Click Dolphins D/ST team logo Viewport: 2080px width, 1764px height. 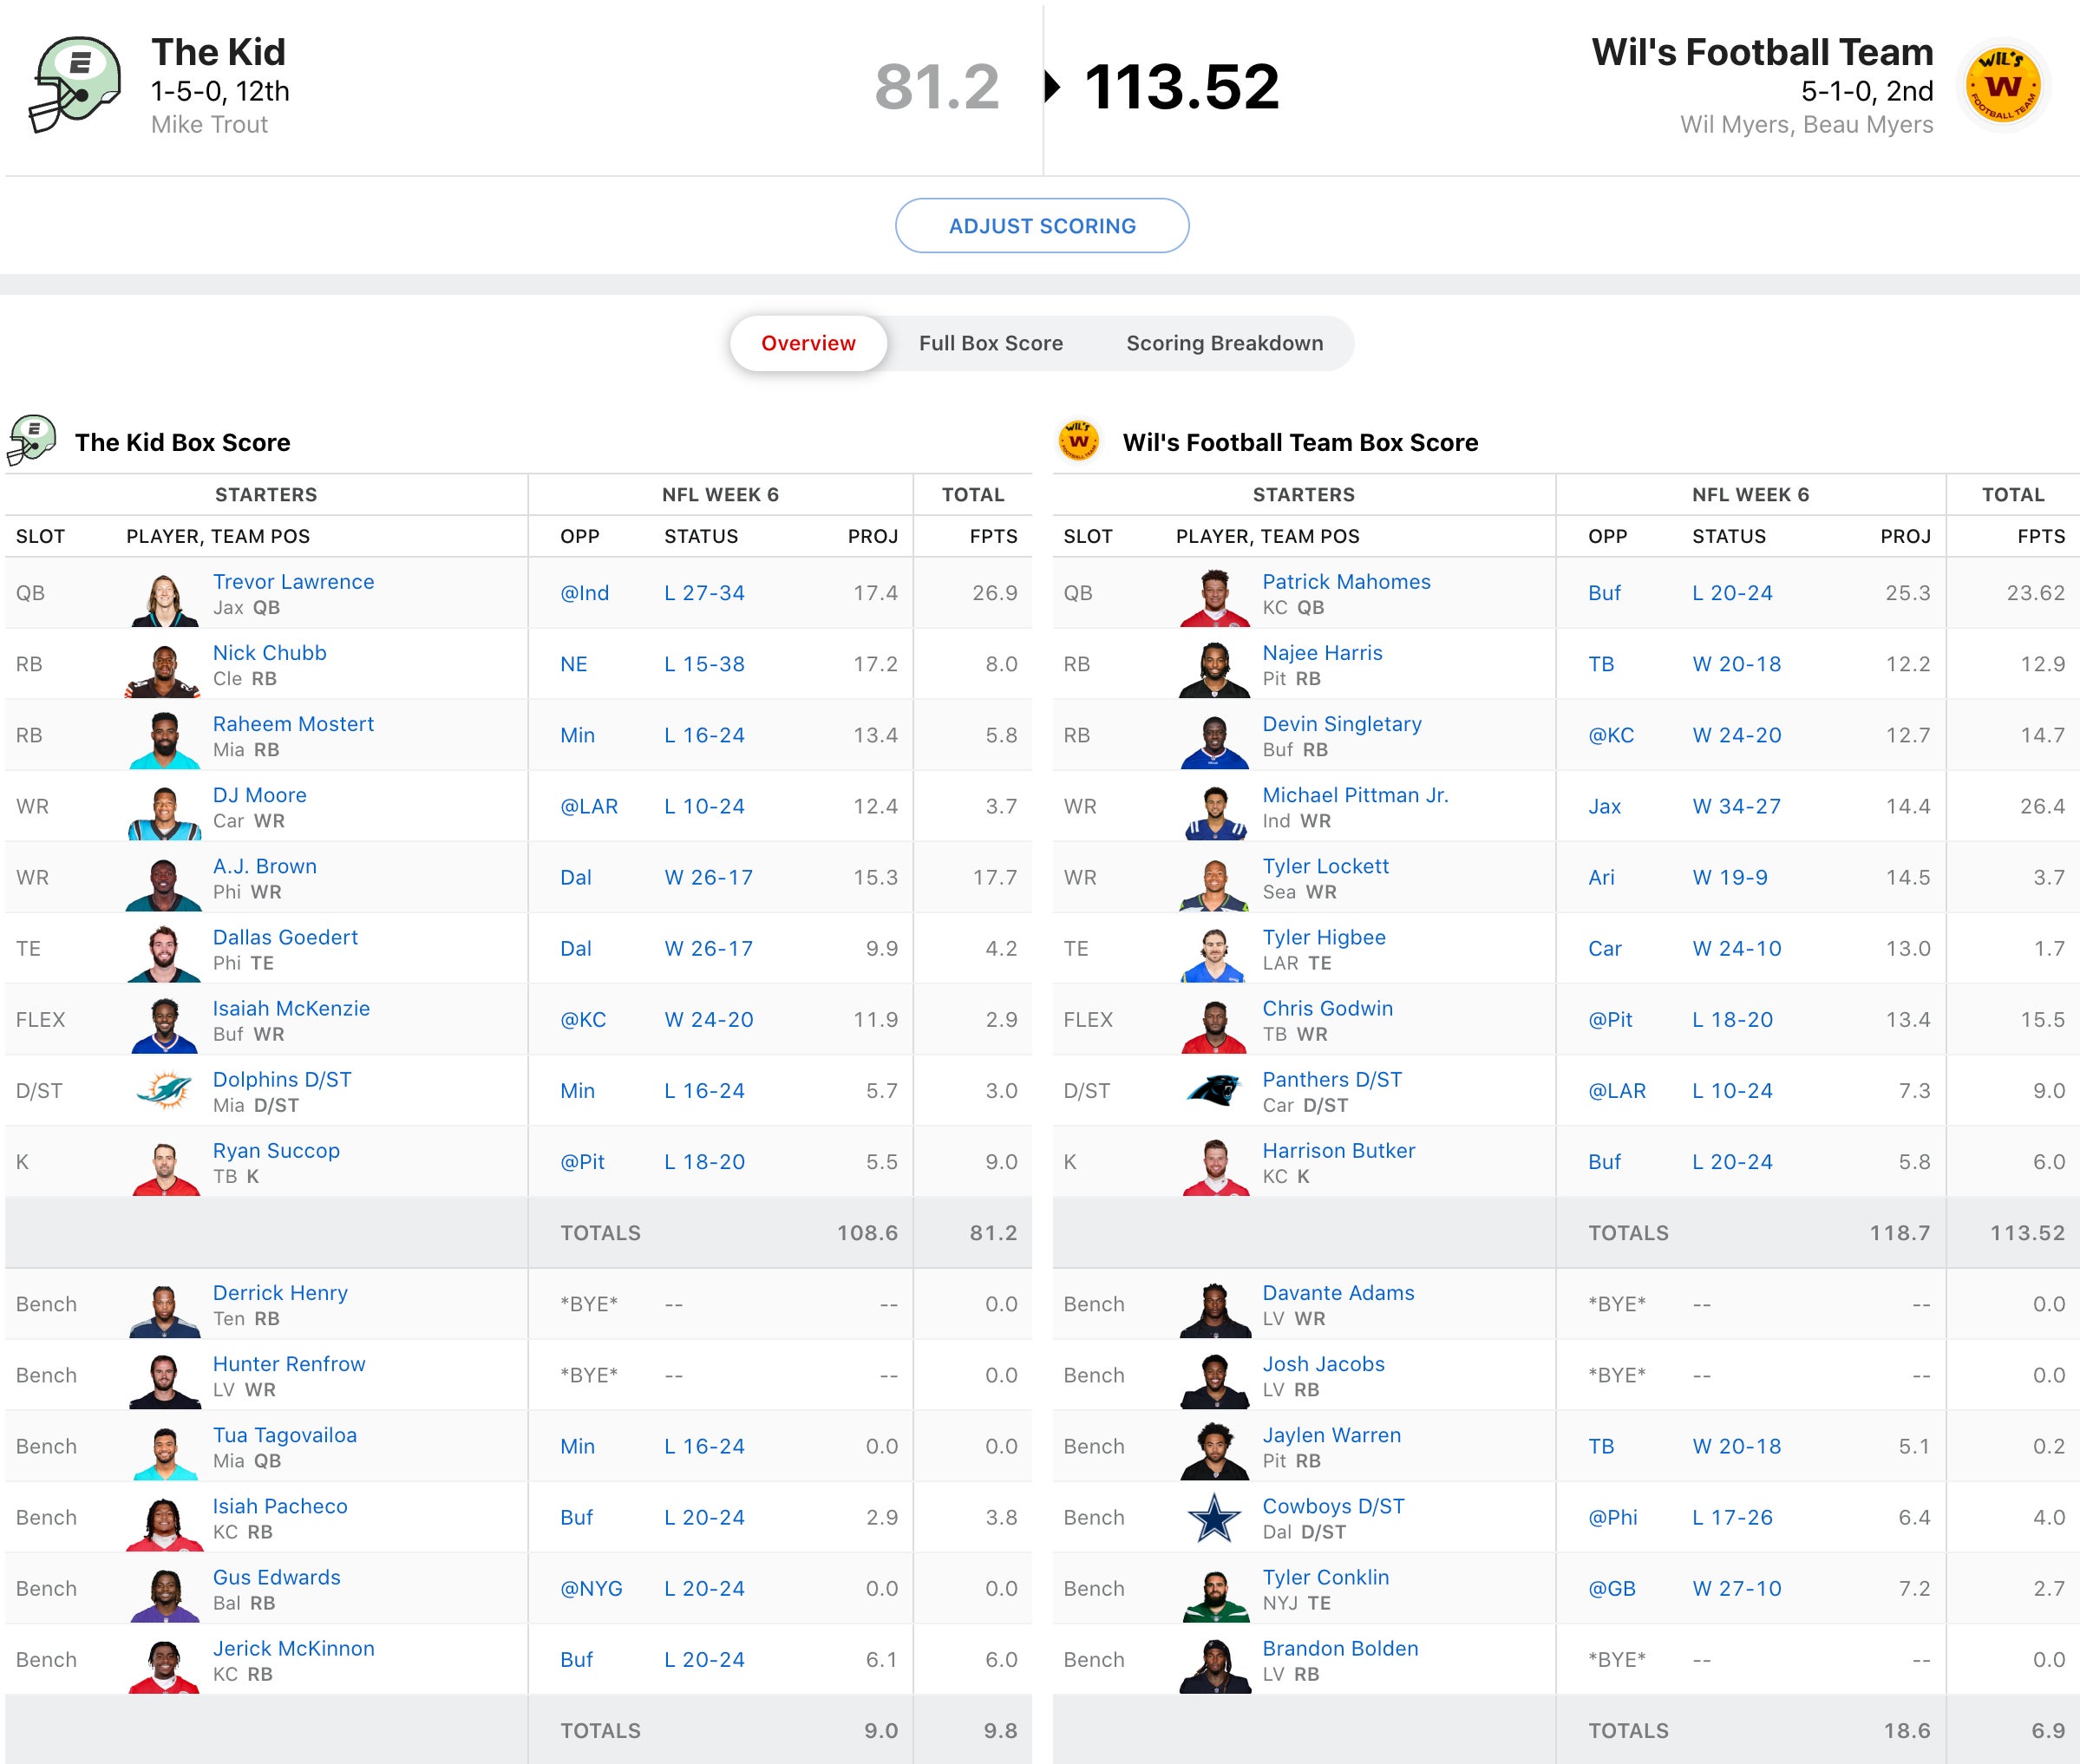(x=164, y=1091)
